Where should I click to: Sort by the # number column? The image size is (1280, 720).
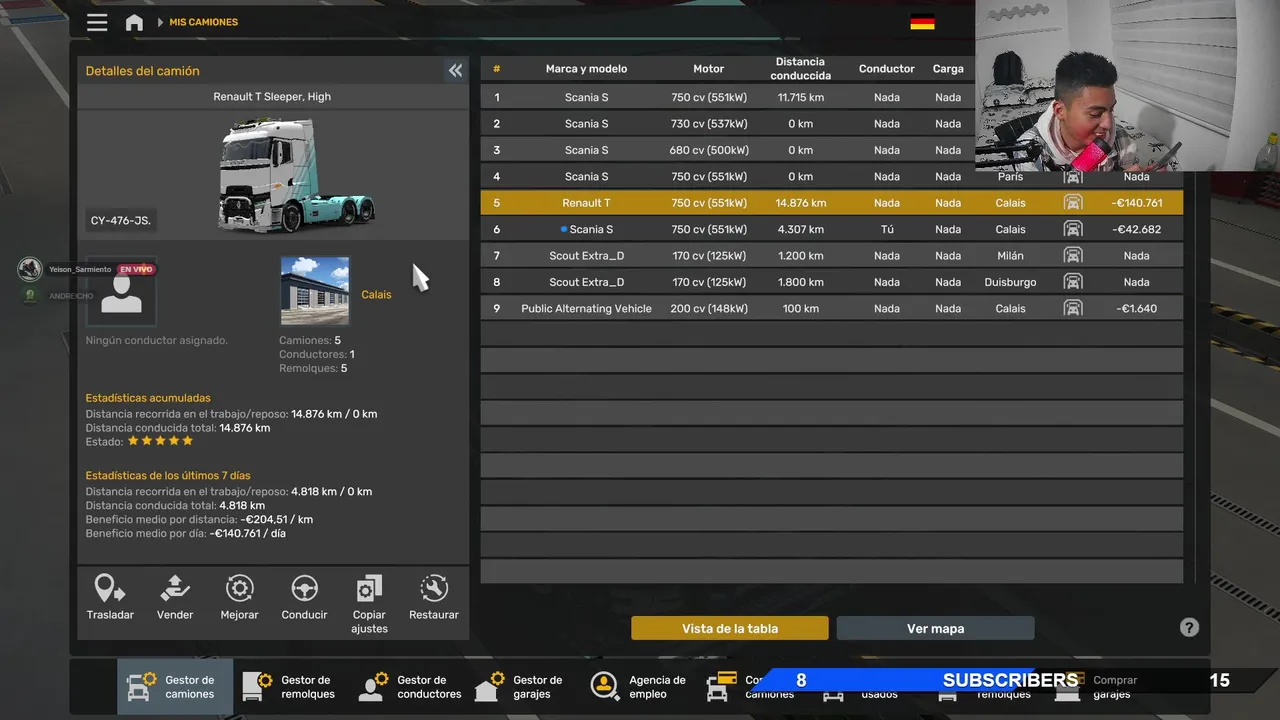[x=496, y=69]
